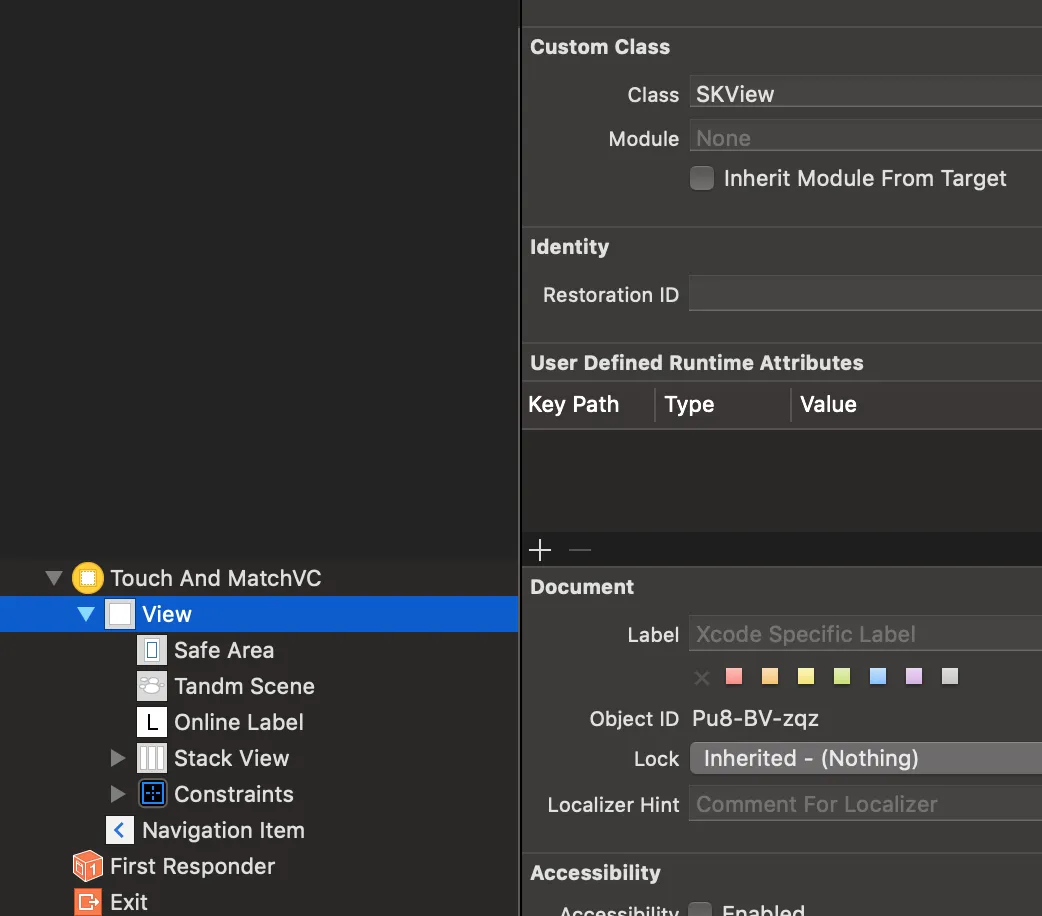Screen dimensions: 1042x916
Task: Expand the Constraints disclosure triangle
Action: click(x=118, y=794)
